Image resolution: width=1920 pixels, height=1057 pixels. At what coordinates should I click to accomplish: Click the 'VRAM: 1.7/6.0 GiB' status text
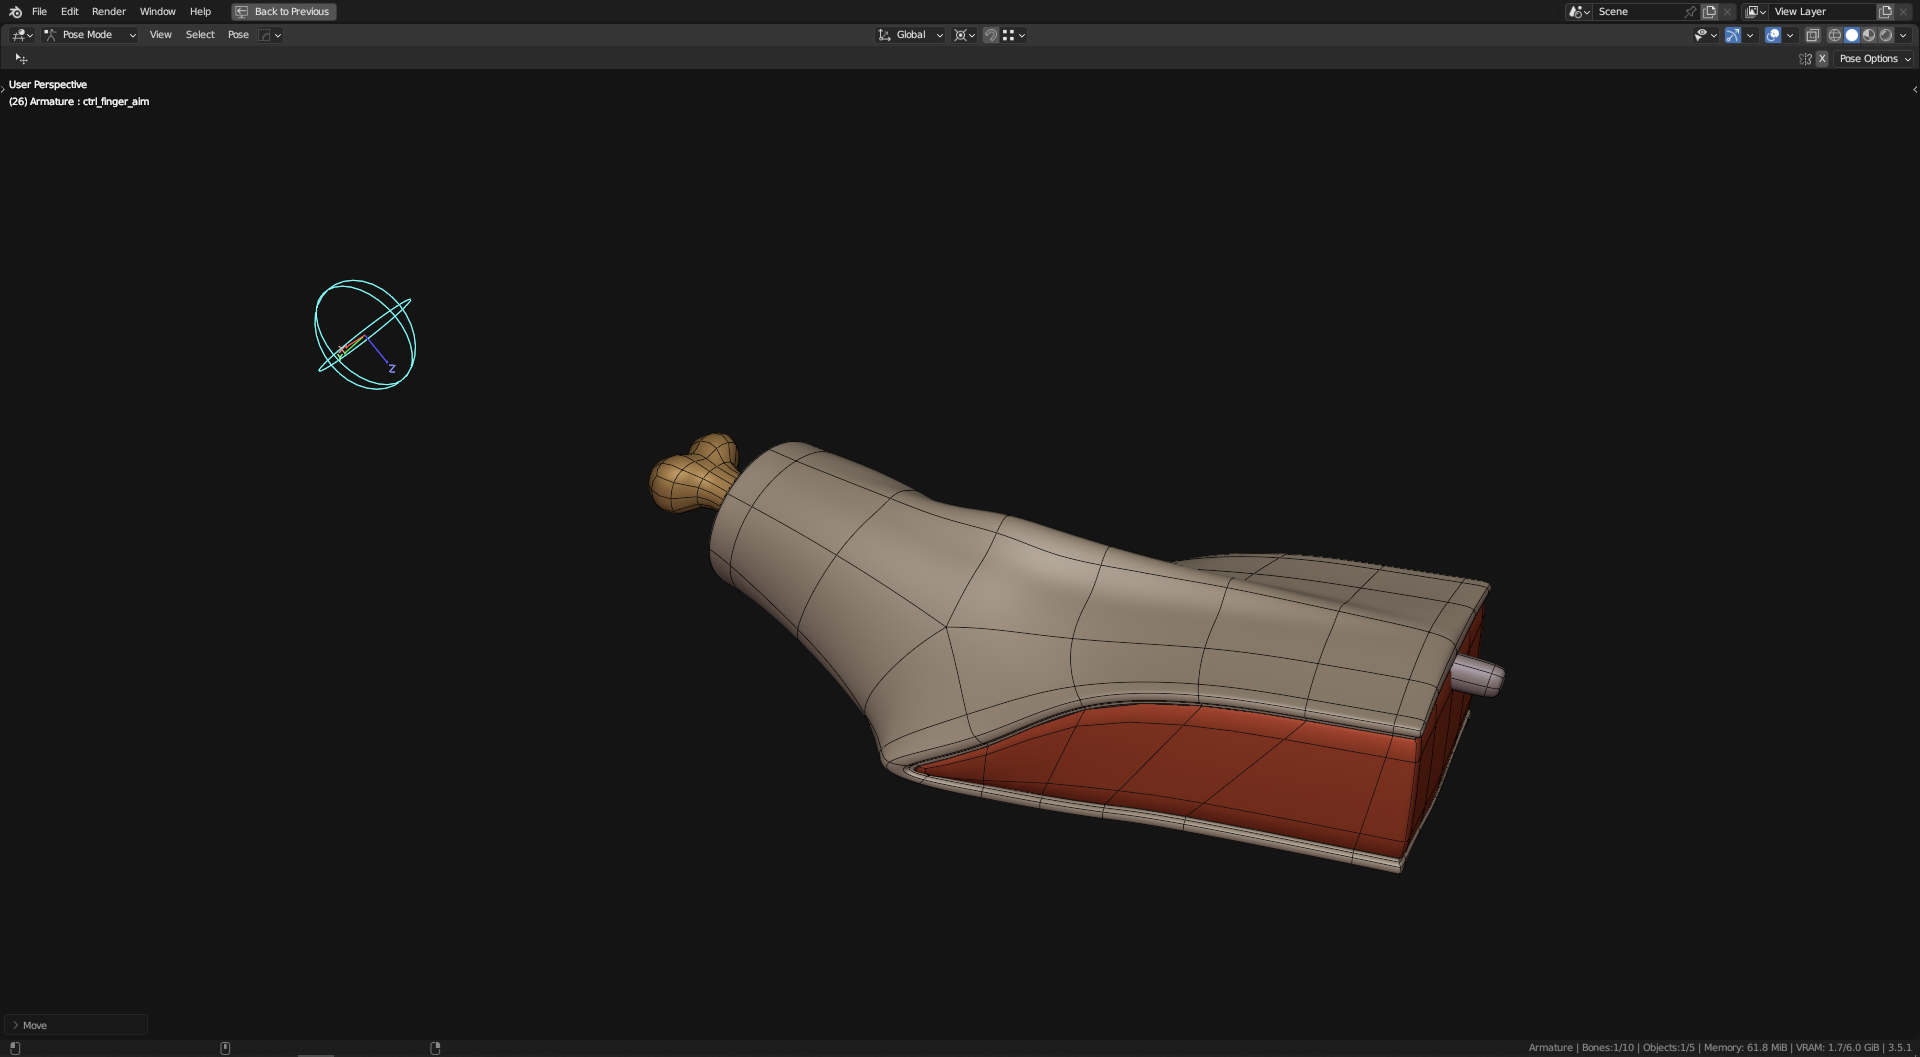(x=1837, y=1048)
